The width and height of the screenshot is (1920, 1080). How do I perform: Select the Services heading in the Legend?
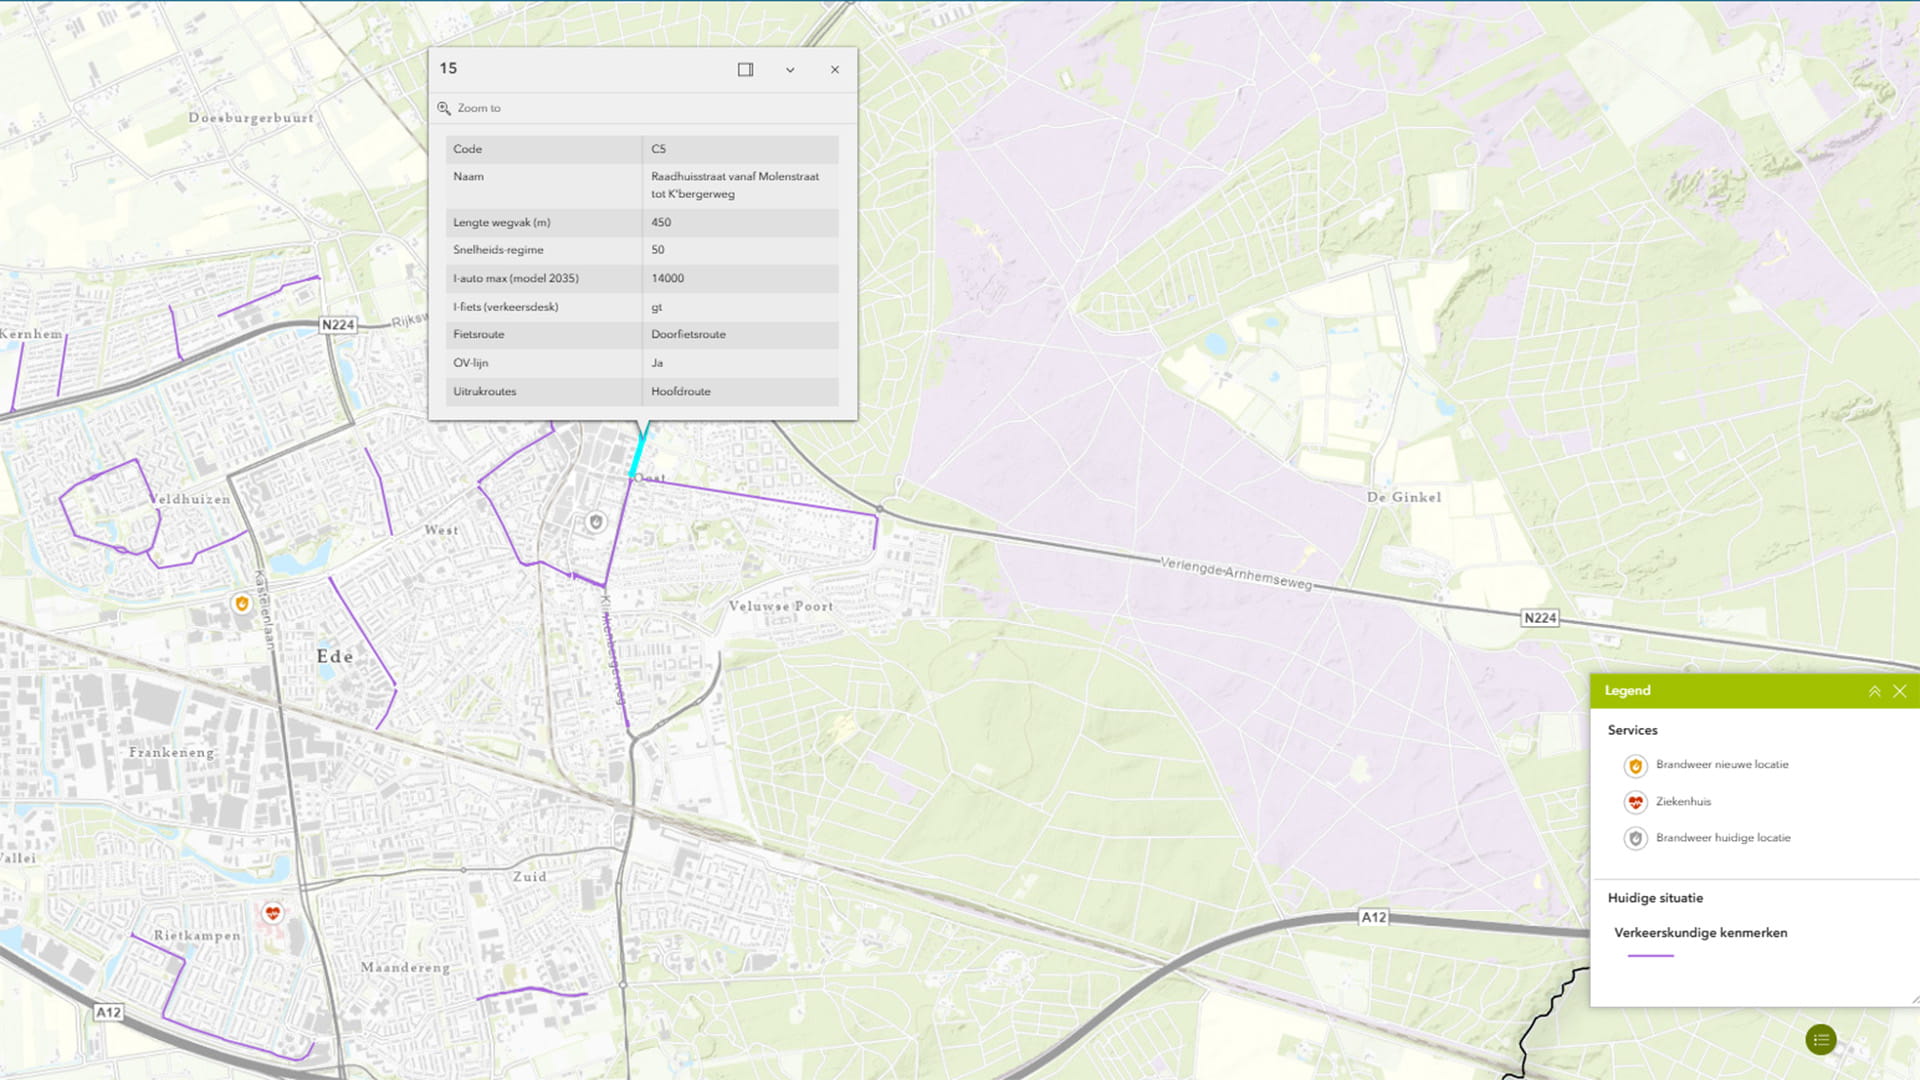pos(1632,730)
